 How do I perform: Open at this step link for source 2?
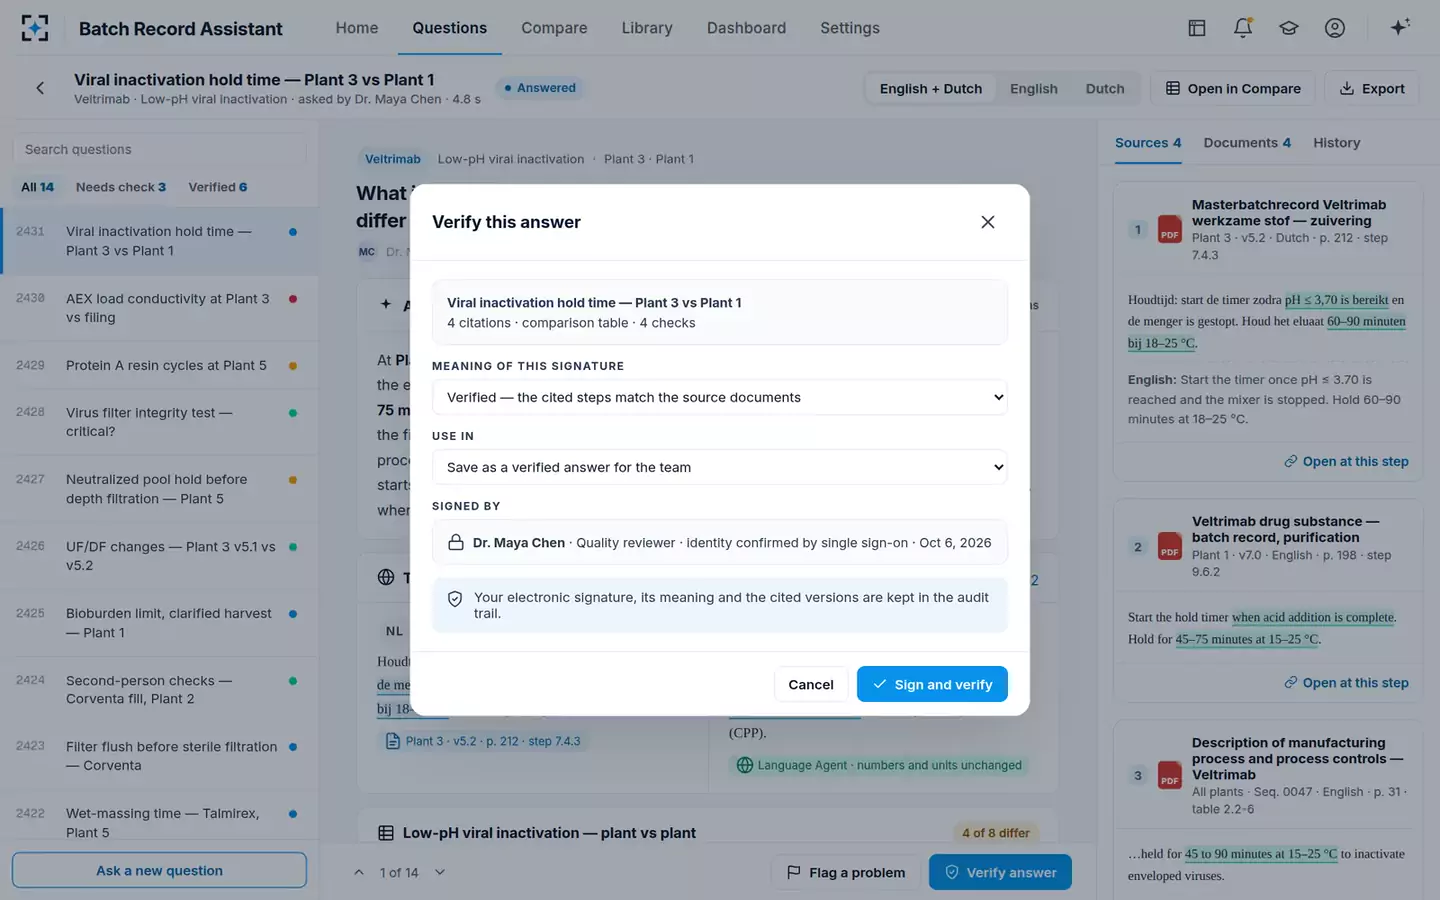pyautogui.click(x=1346, y=683)
